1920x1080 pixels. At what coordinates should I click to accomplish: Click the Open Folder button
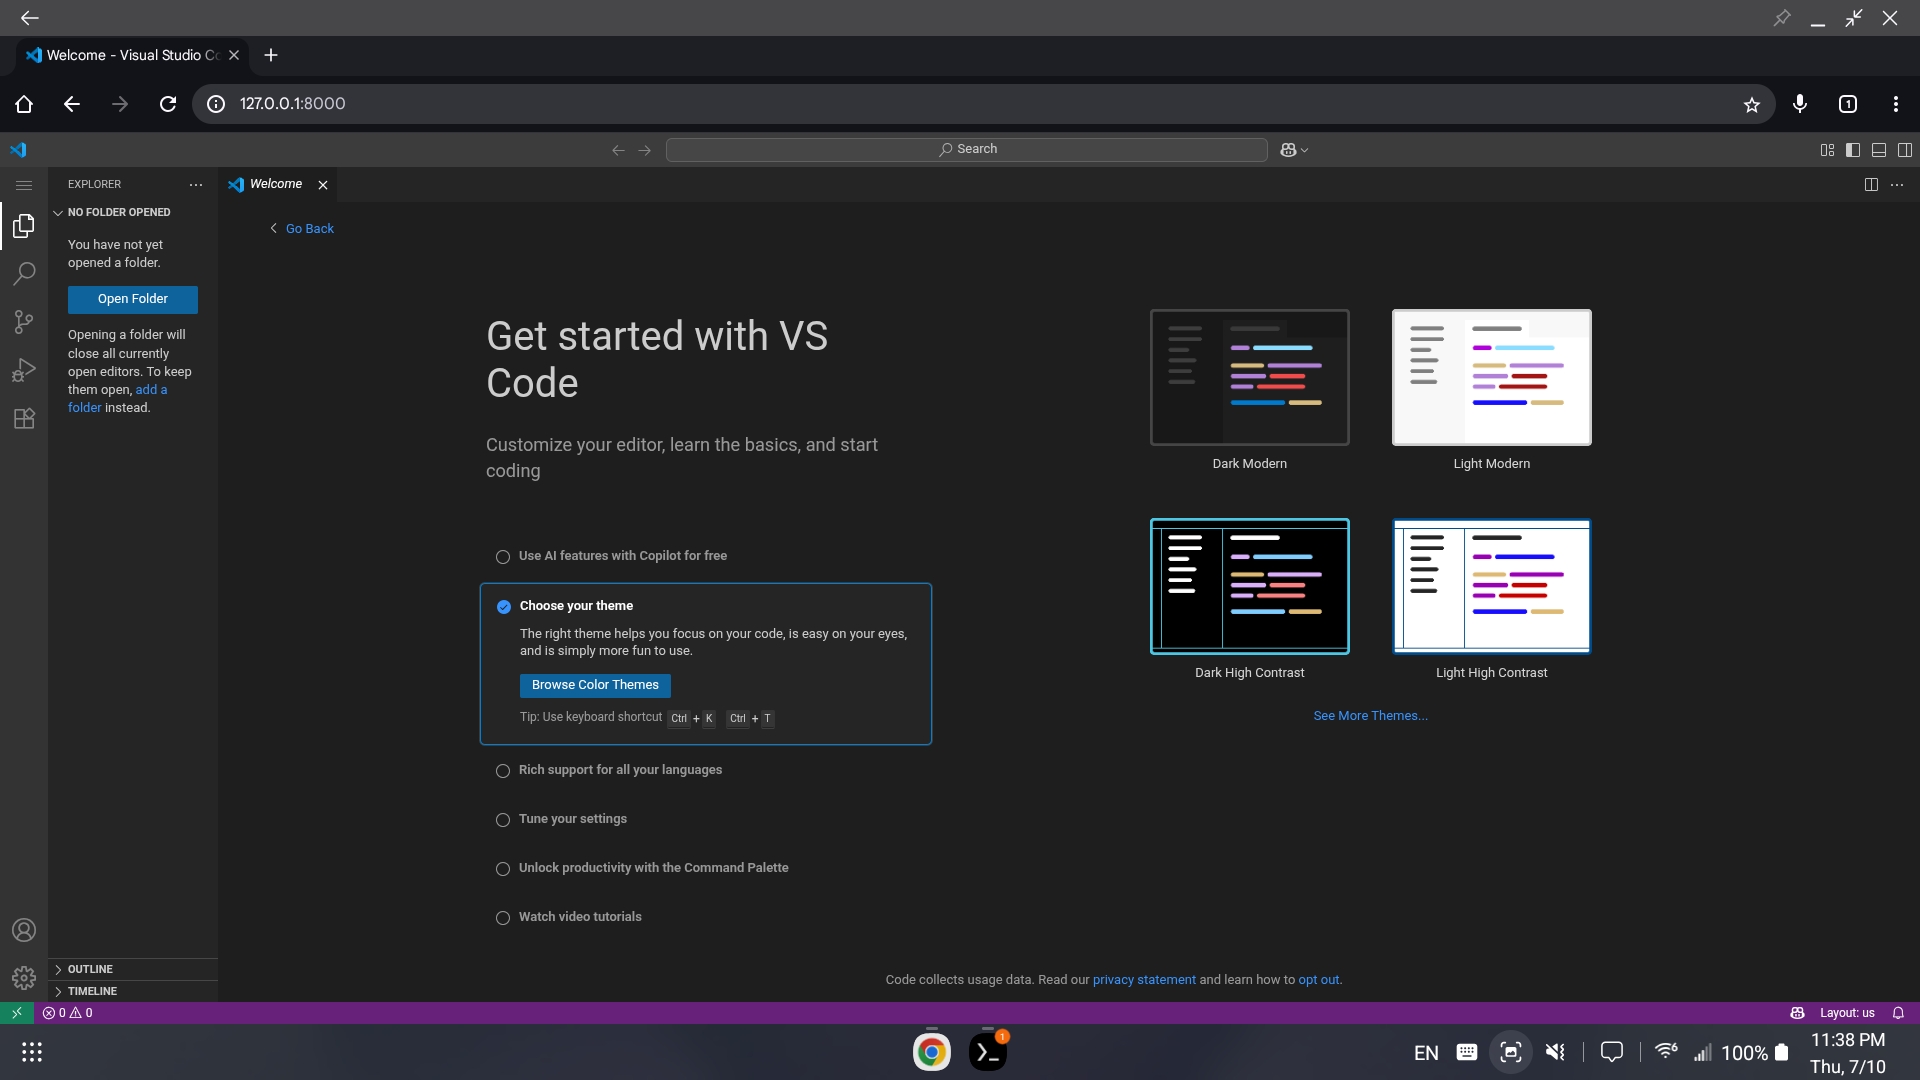point(133,299)
